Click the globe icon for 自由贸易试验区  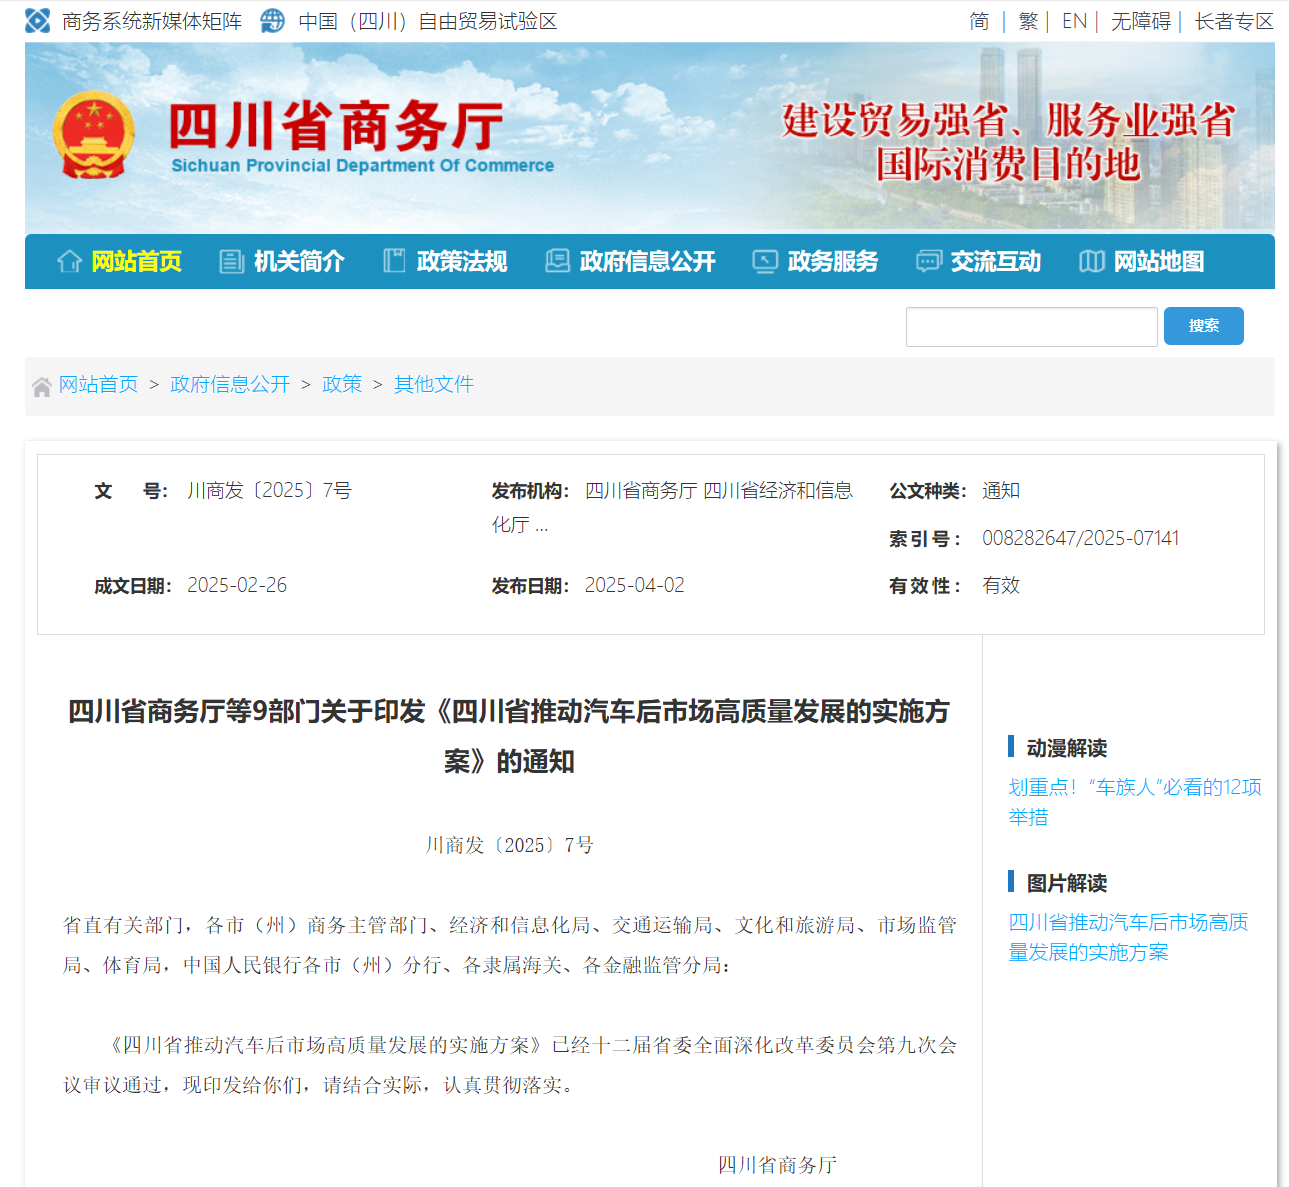(x=272, y=21)
